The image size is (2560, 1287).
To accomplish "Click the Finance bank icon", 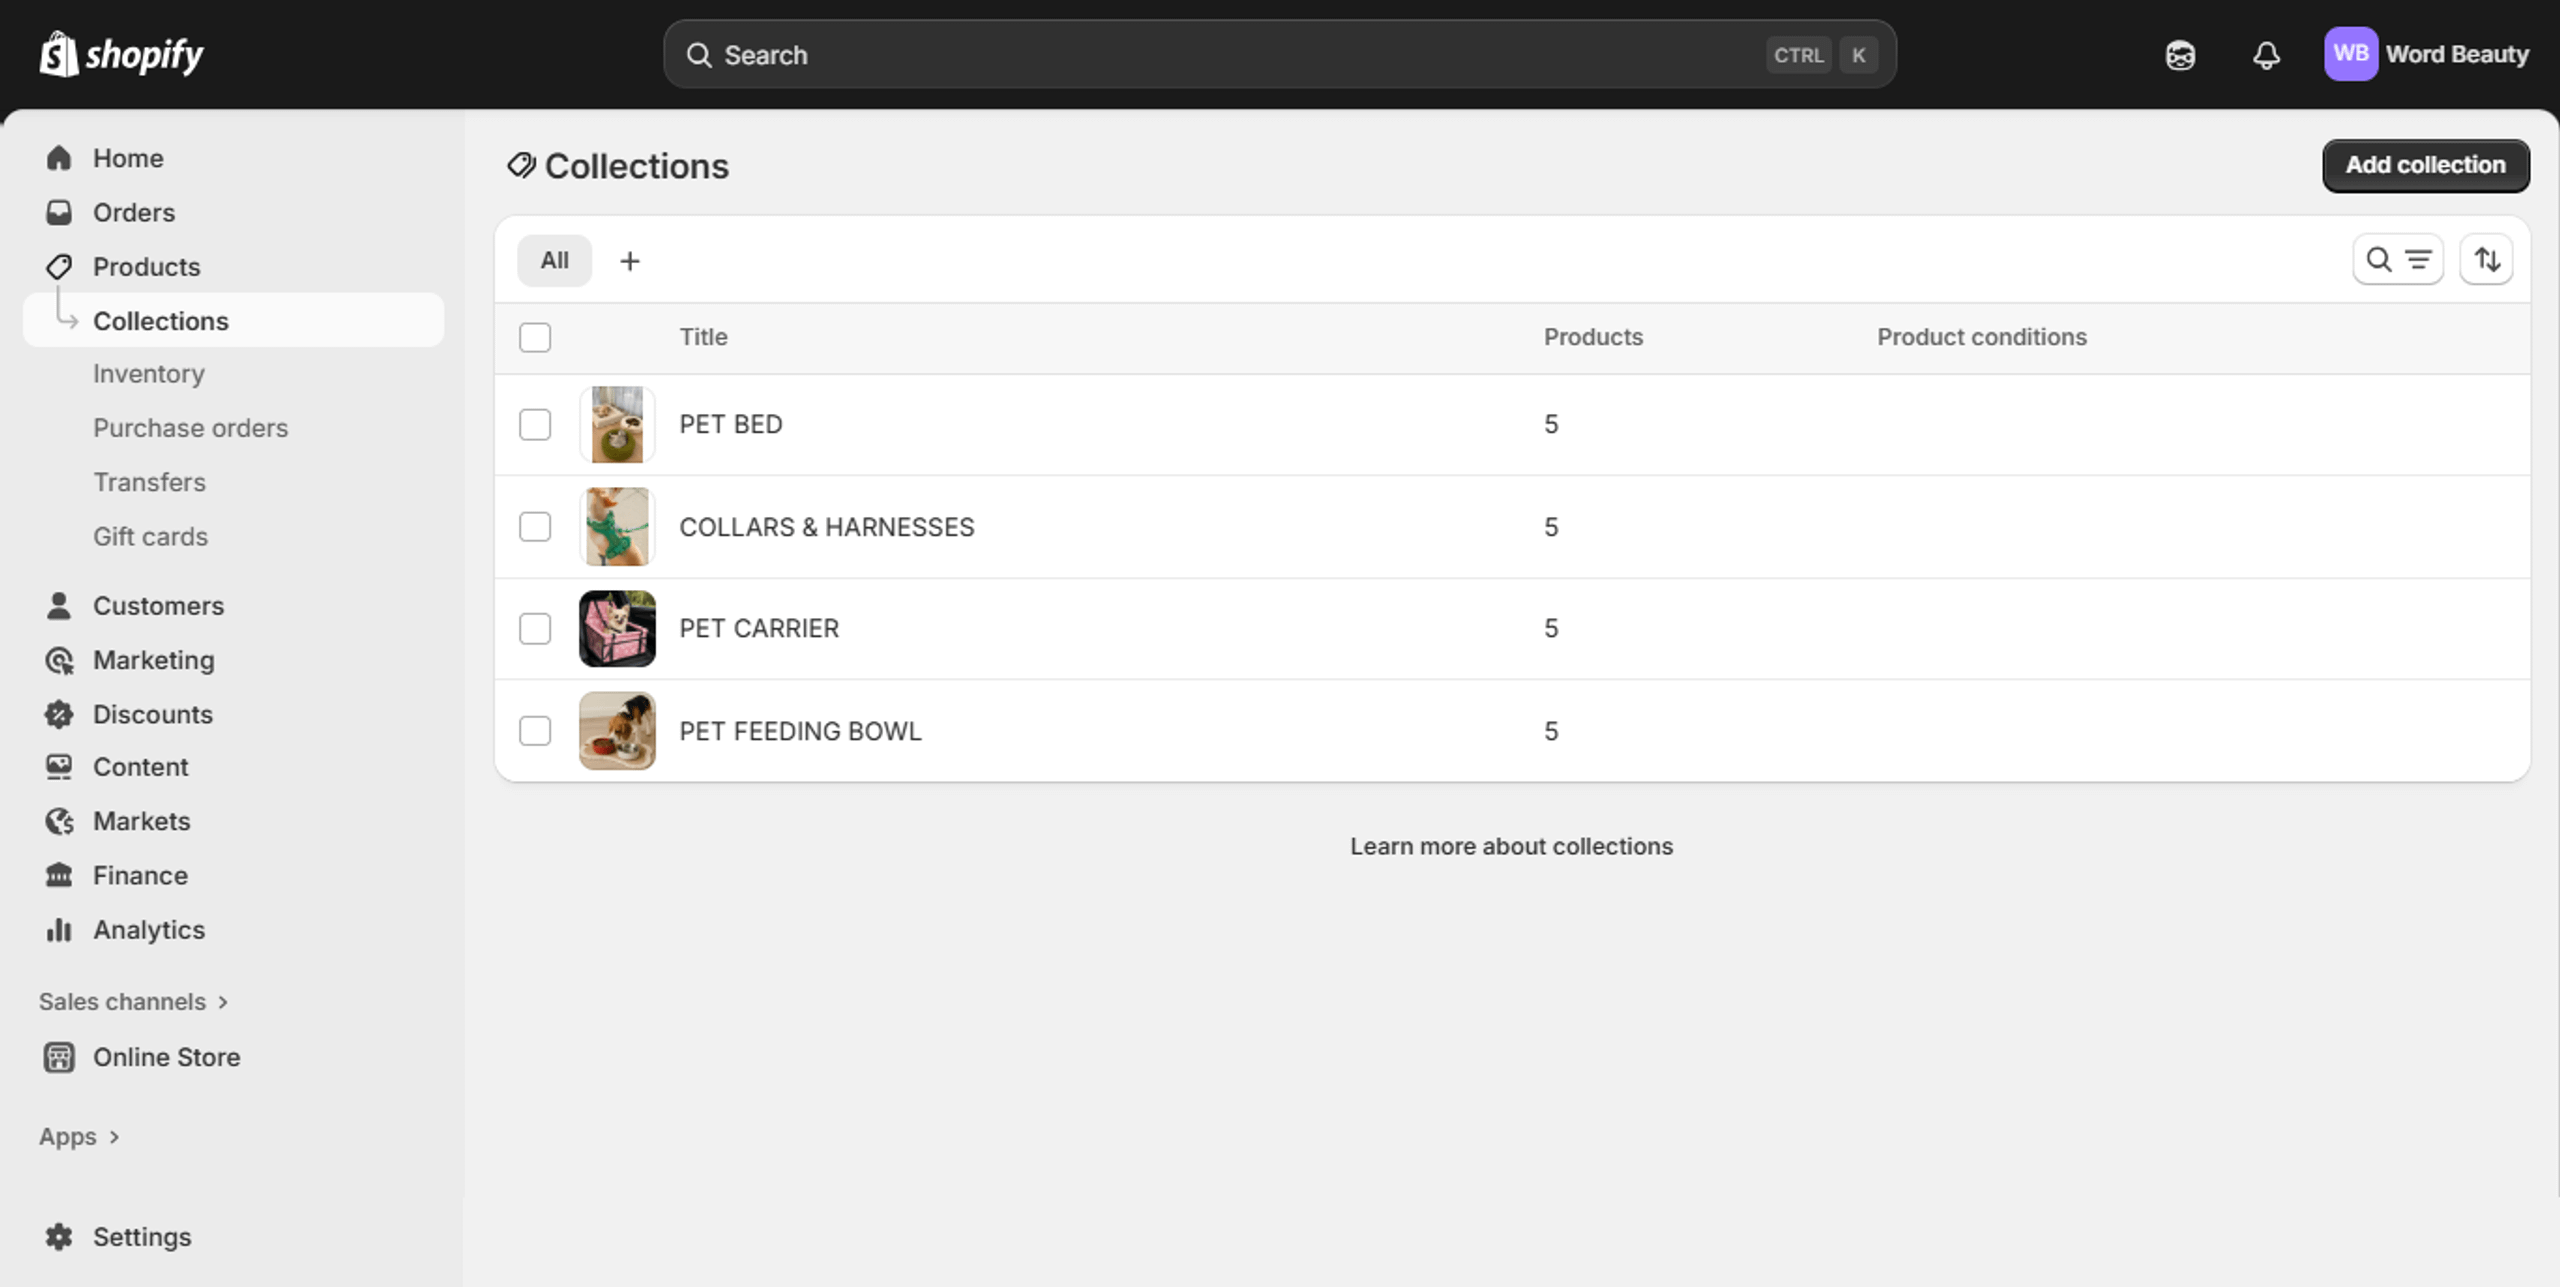I will (59, 875).
